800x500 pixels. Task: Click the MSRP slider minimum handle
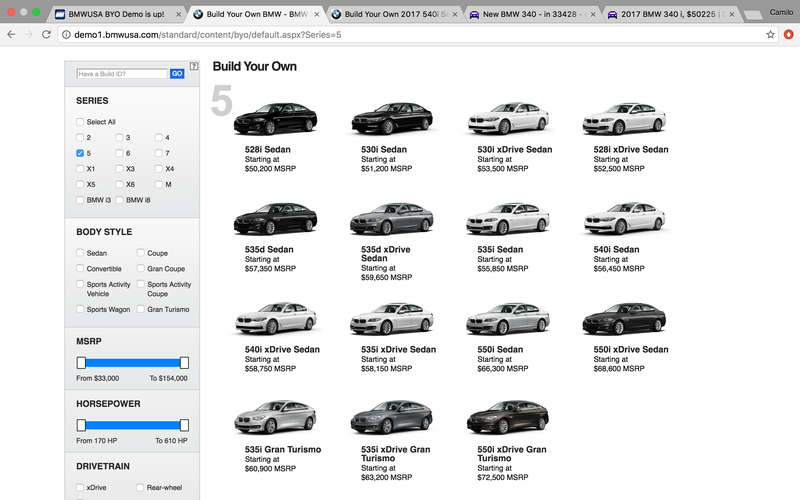point(81,363)
